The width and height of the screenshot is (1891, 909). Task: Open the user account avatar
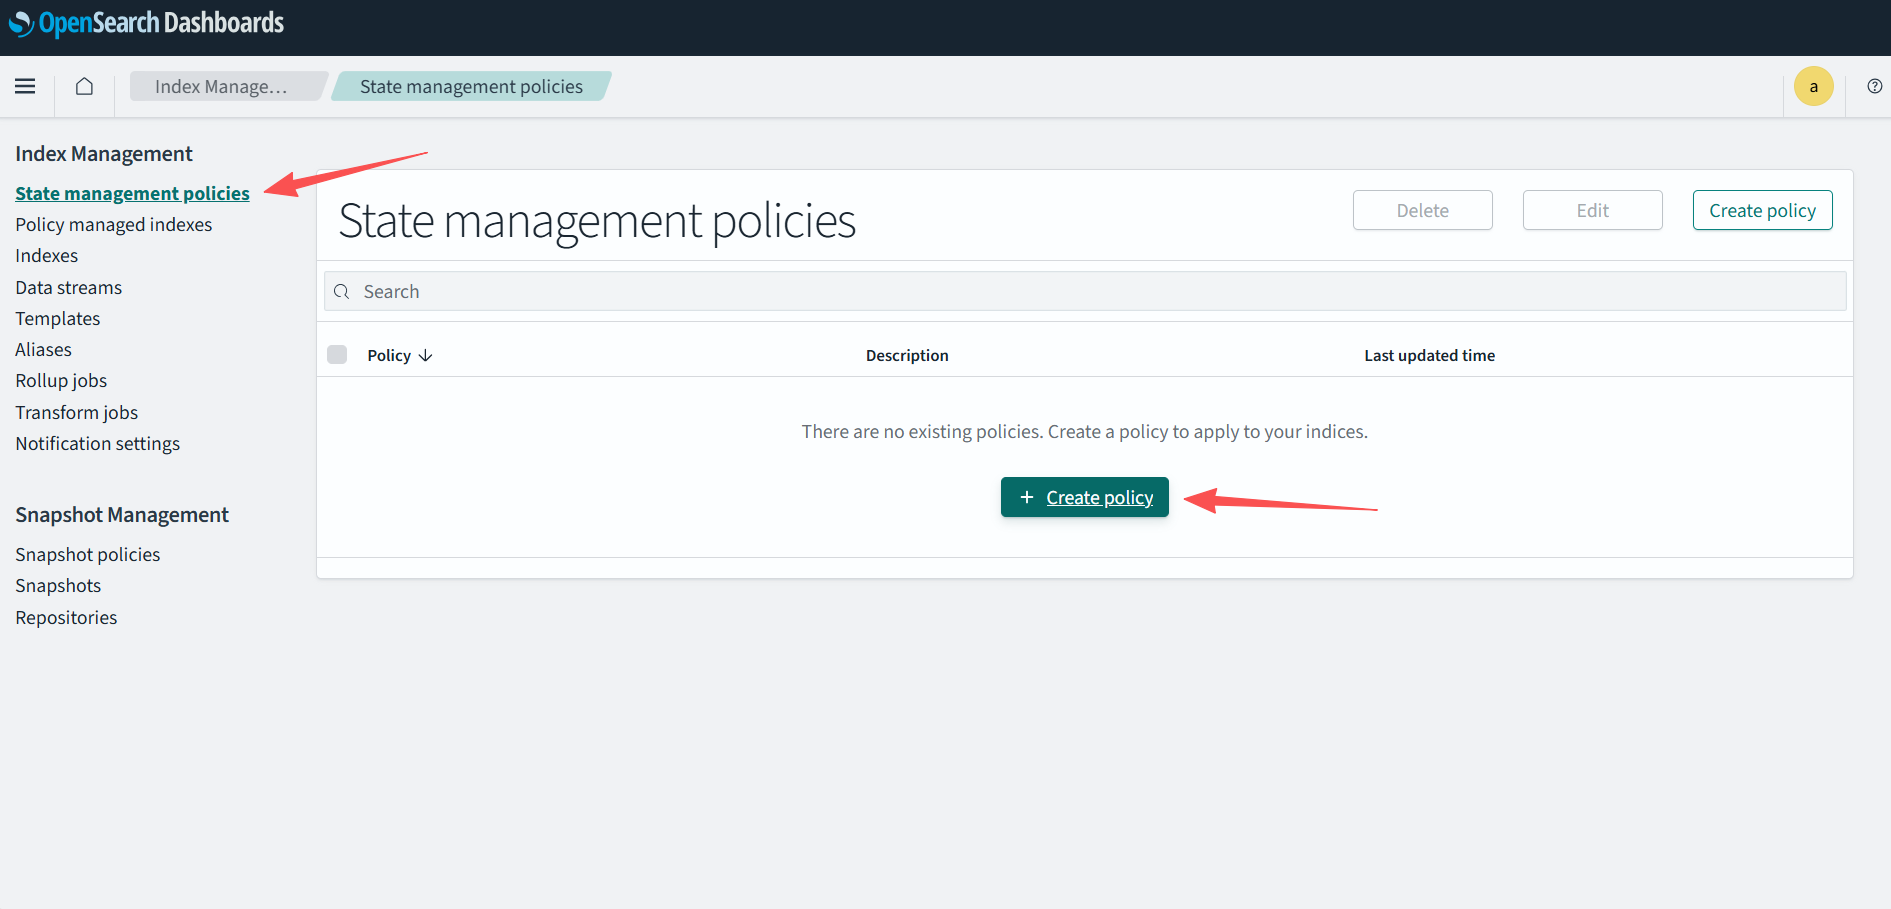click(1813, 87)
